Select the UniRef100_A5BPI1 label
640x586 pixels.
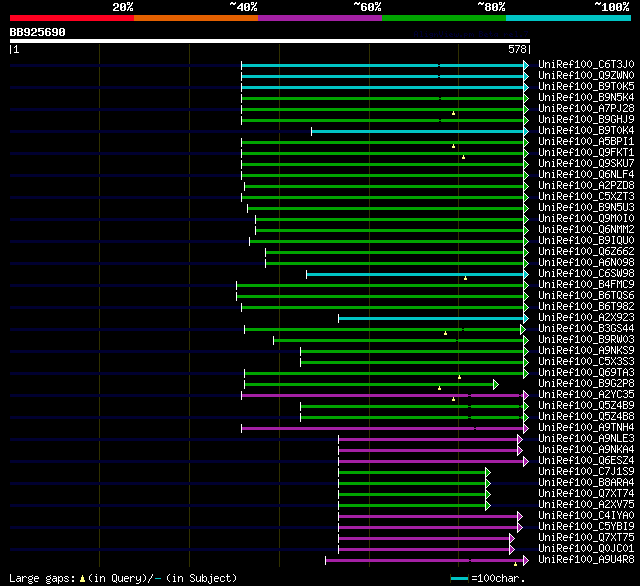point(586,142)
